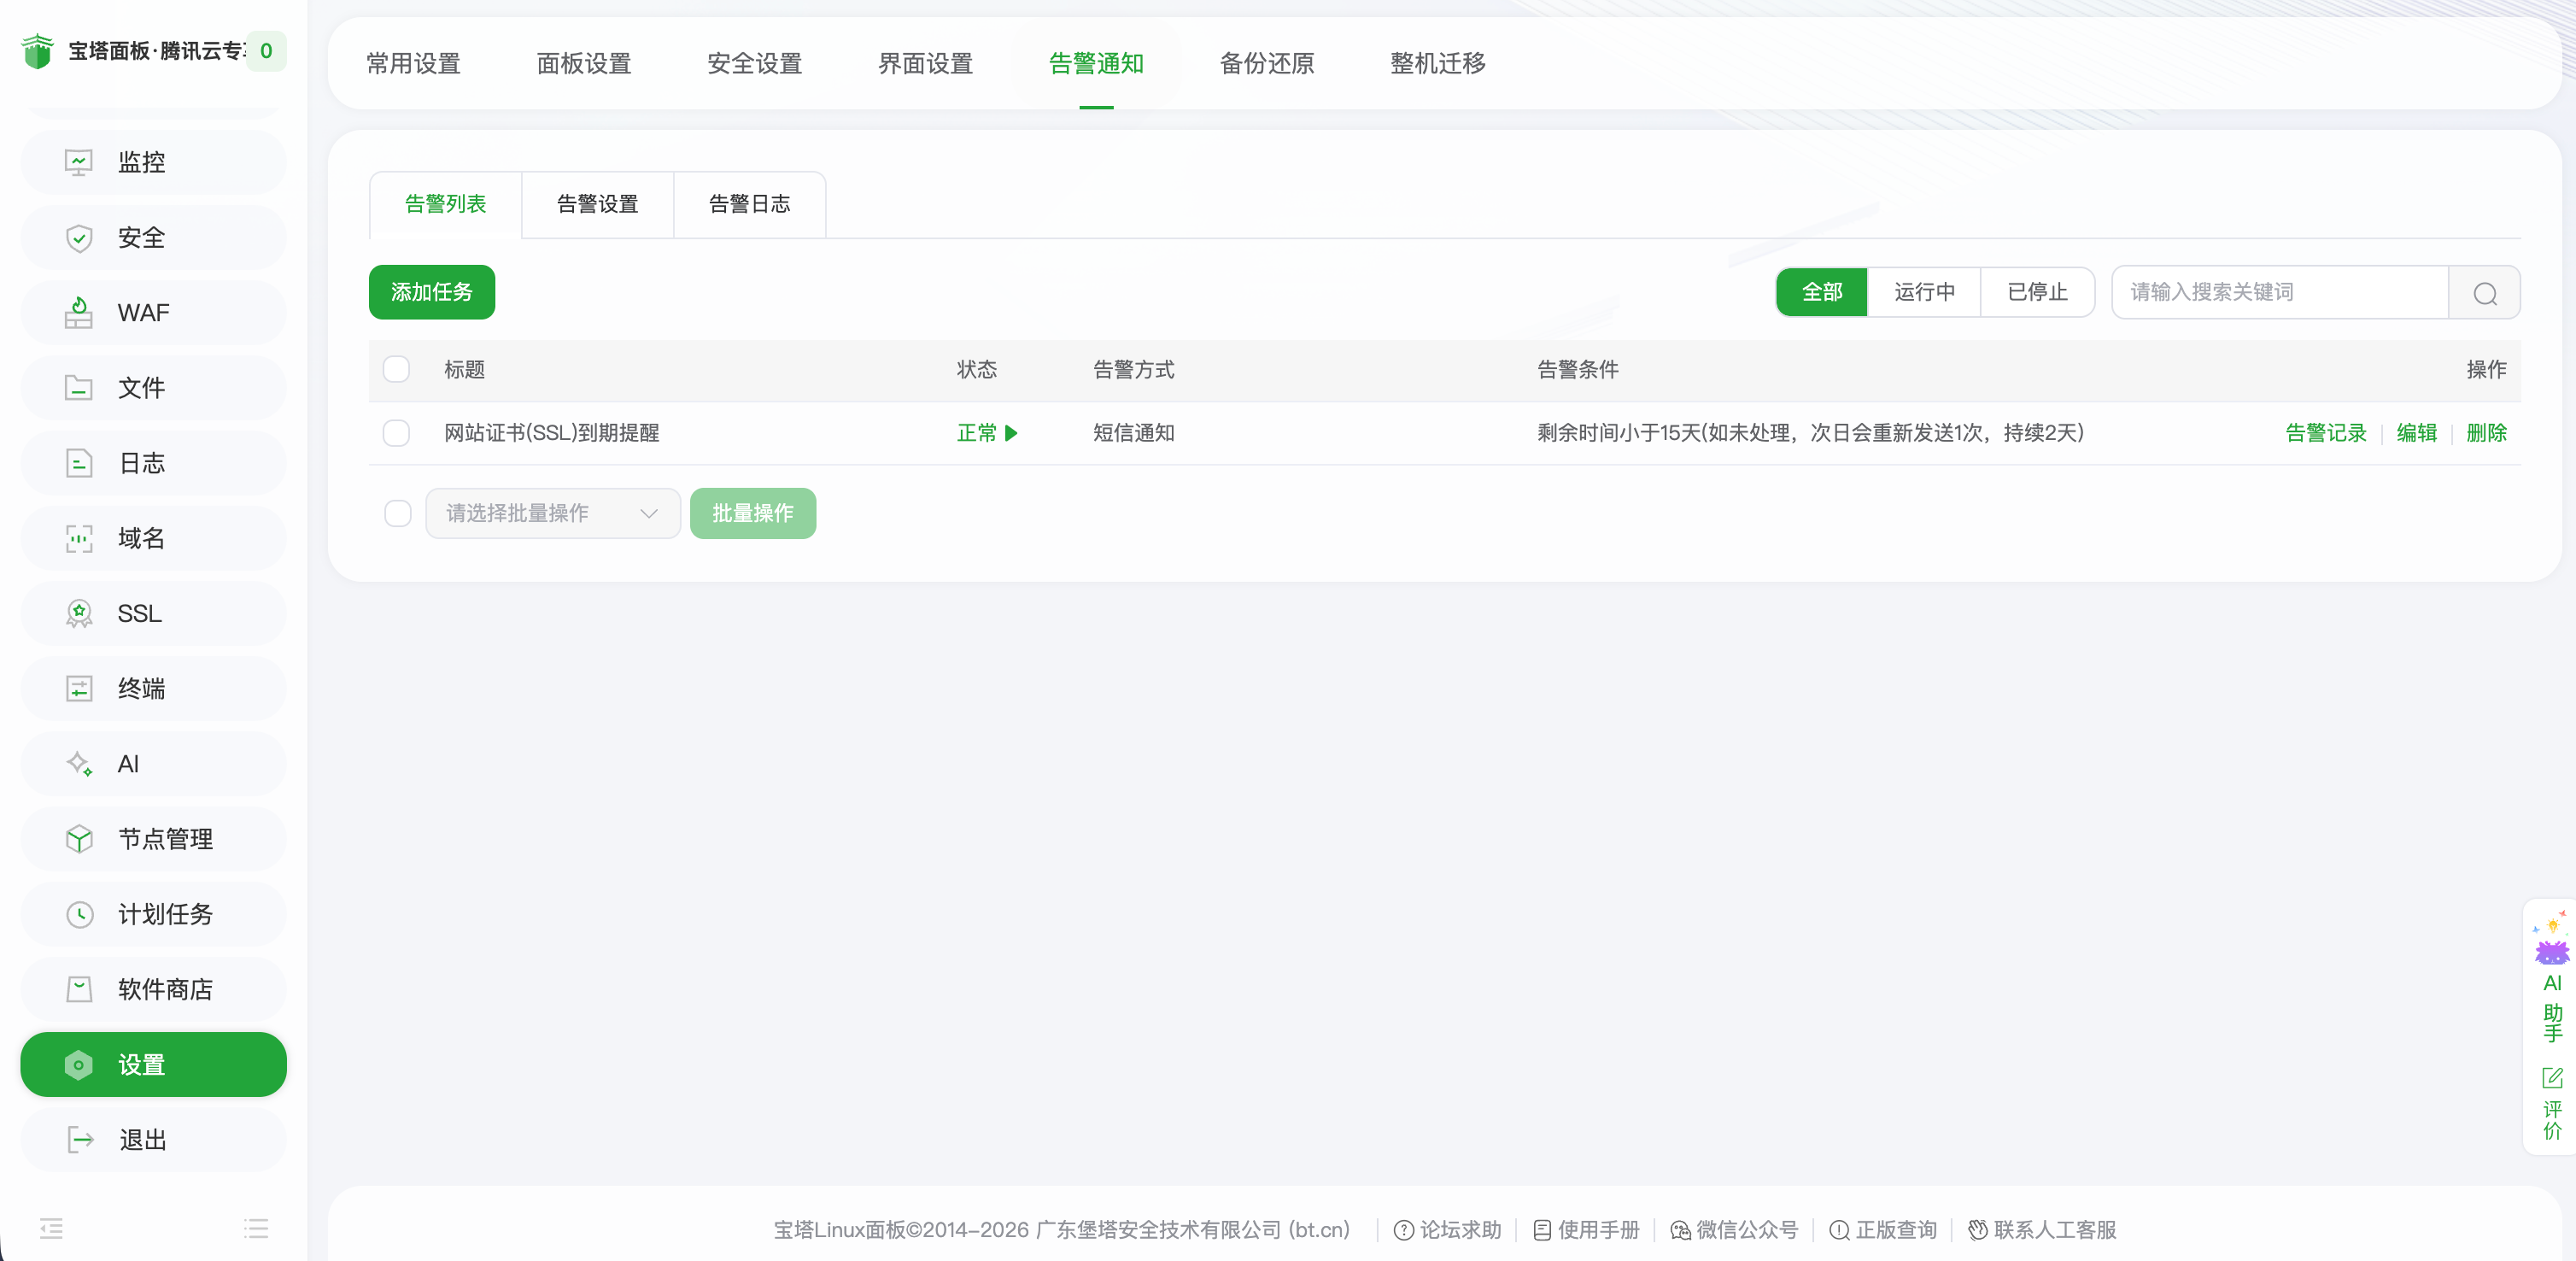Screen dimensions: 2576x1261
Task: Filter tasks by 已停止
Action: tap(2037, 292)
